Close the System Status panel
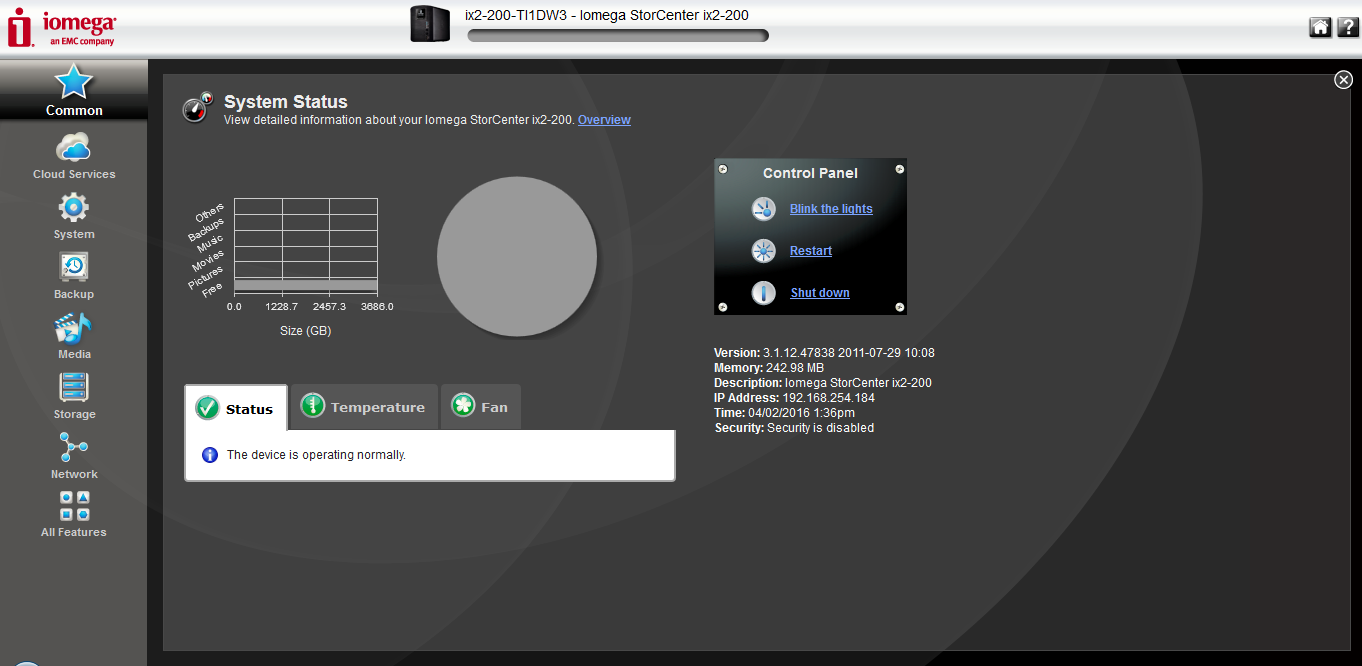1362x666 pixels. [x=1343, y=80]
